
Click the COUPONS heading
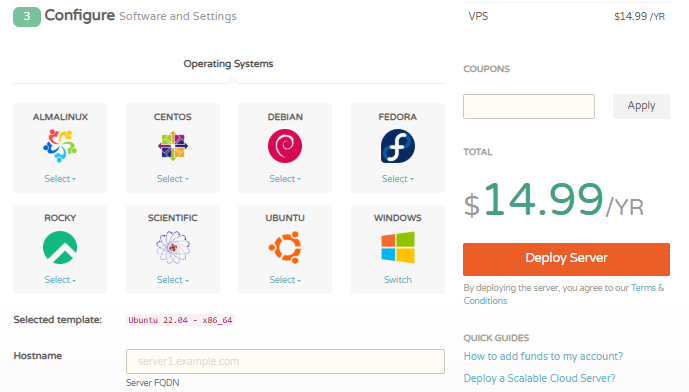click(x=486, y=69)
